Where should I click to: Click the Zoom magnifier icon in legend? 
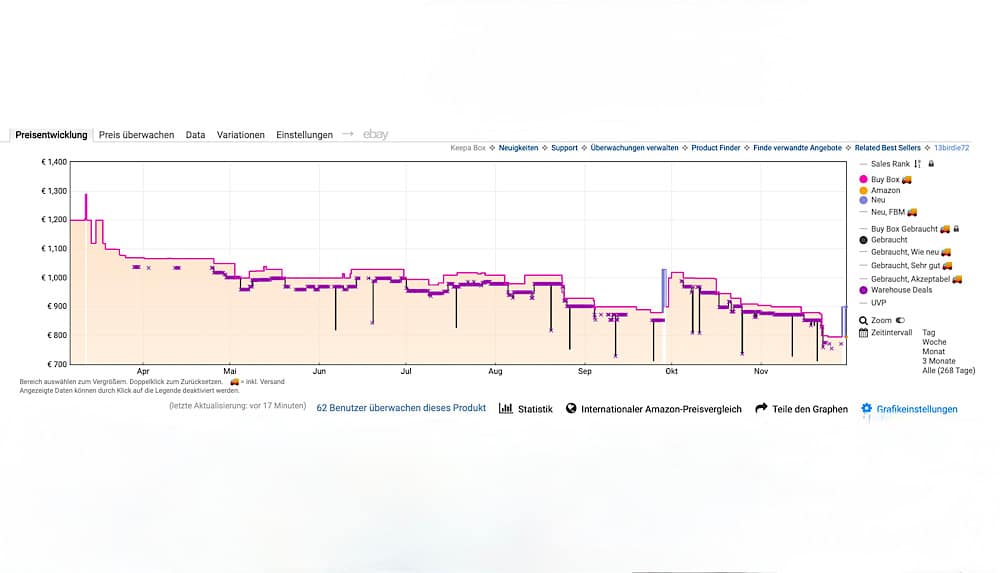click(863, 320)
